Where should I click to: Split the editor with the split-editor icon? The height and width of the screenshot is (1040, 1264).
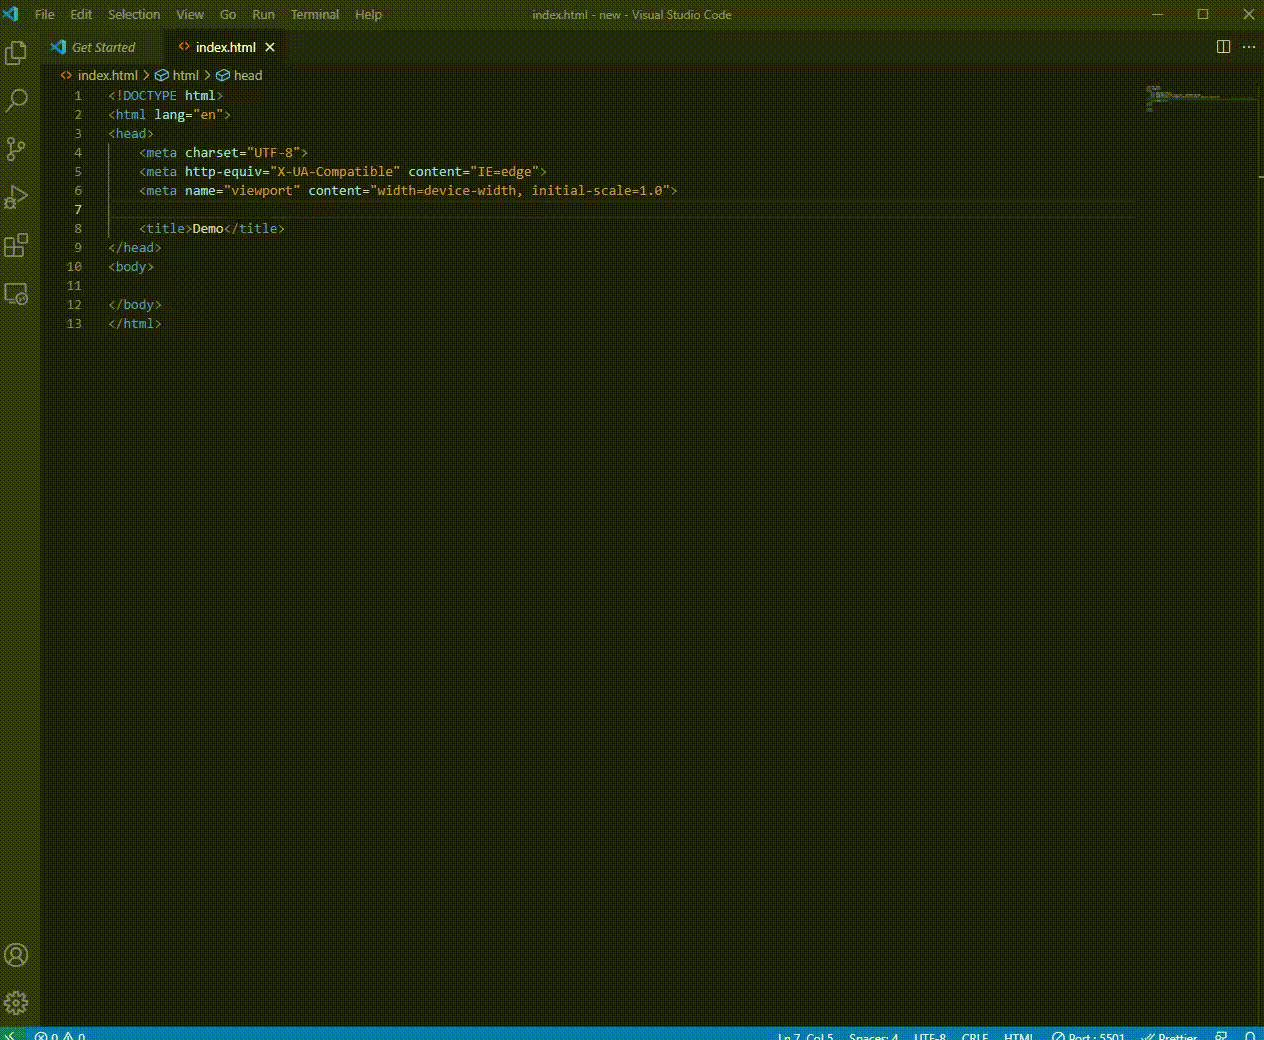(x=1222, y=46)
